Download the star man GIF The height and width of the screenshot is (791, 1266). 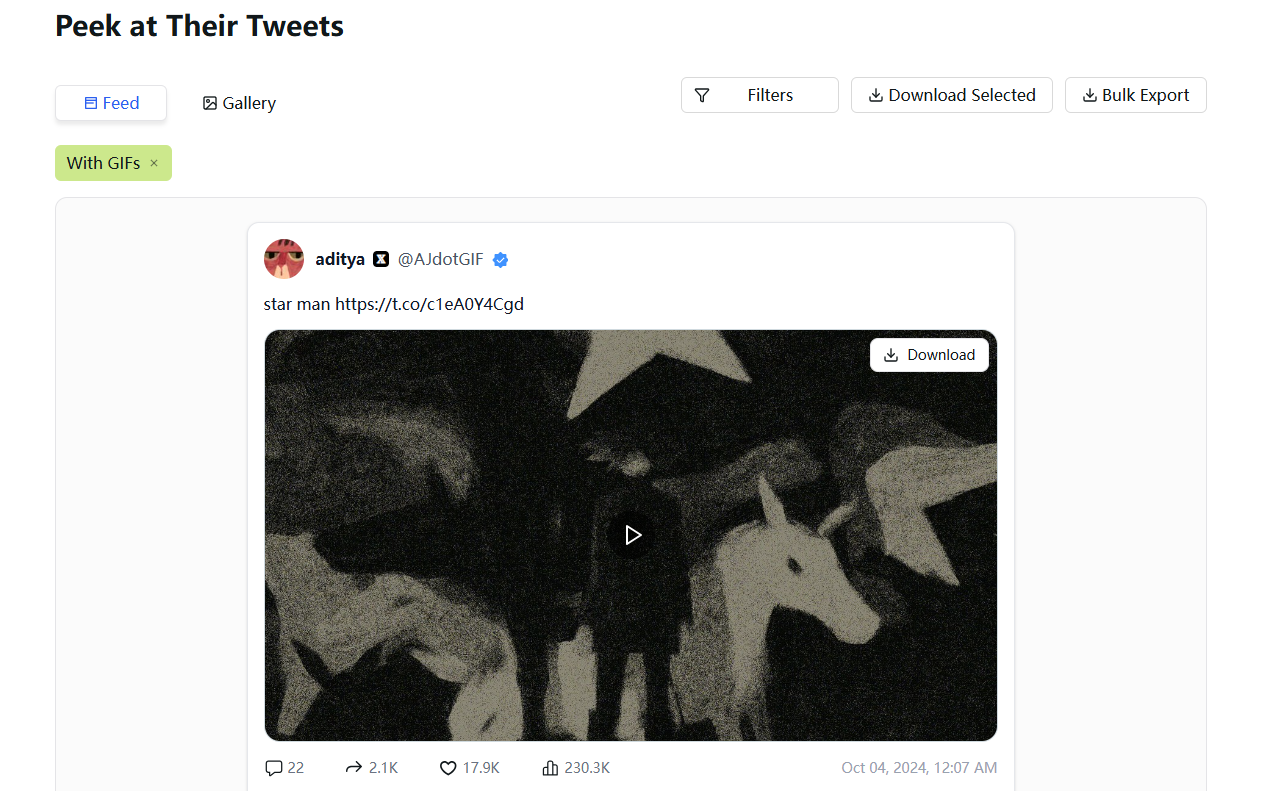[x=929, y=355]
